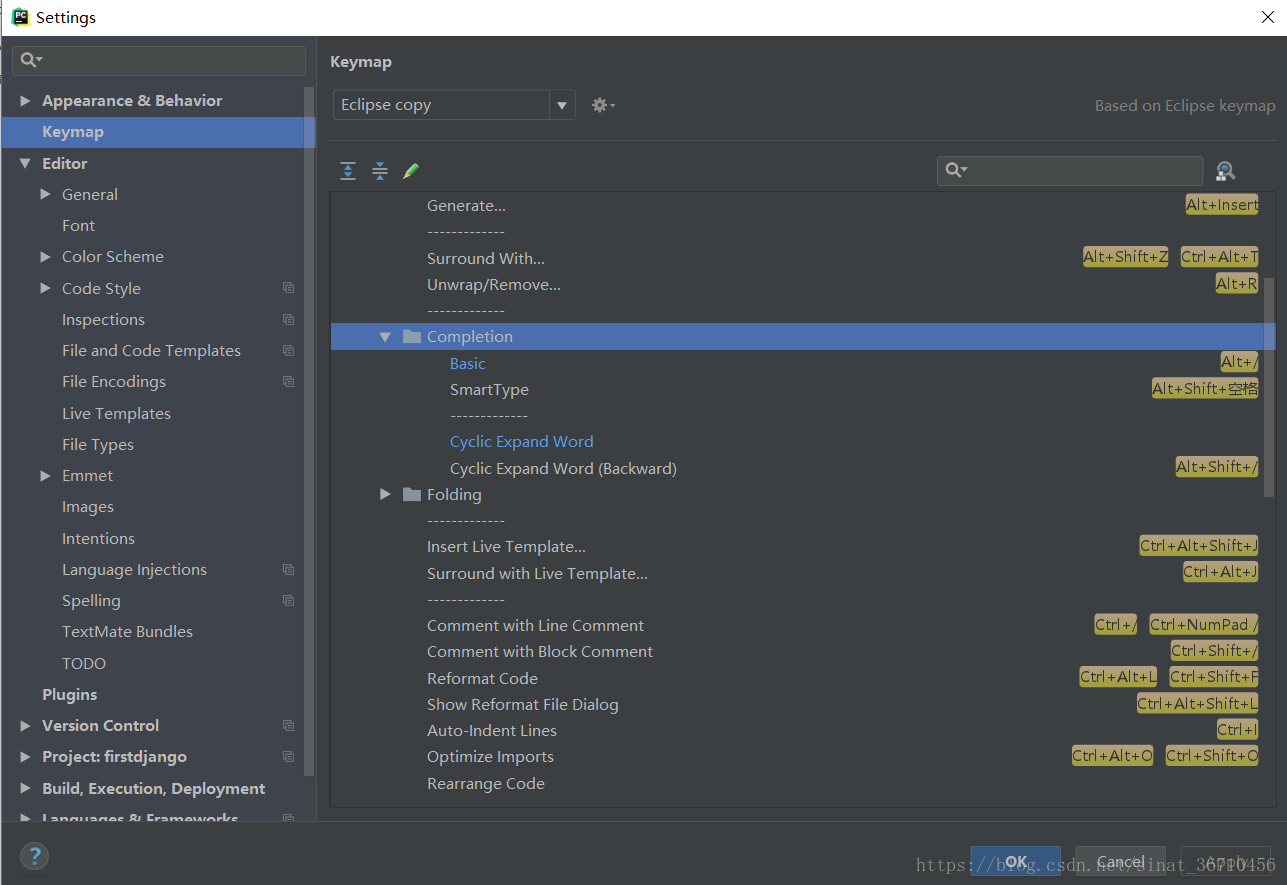
Task: Click Find Actions by Shortcut icon
Action: tap(1226, 171)
